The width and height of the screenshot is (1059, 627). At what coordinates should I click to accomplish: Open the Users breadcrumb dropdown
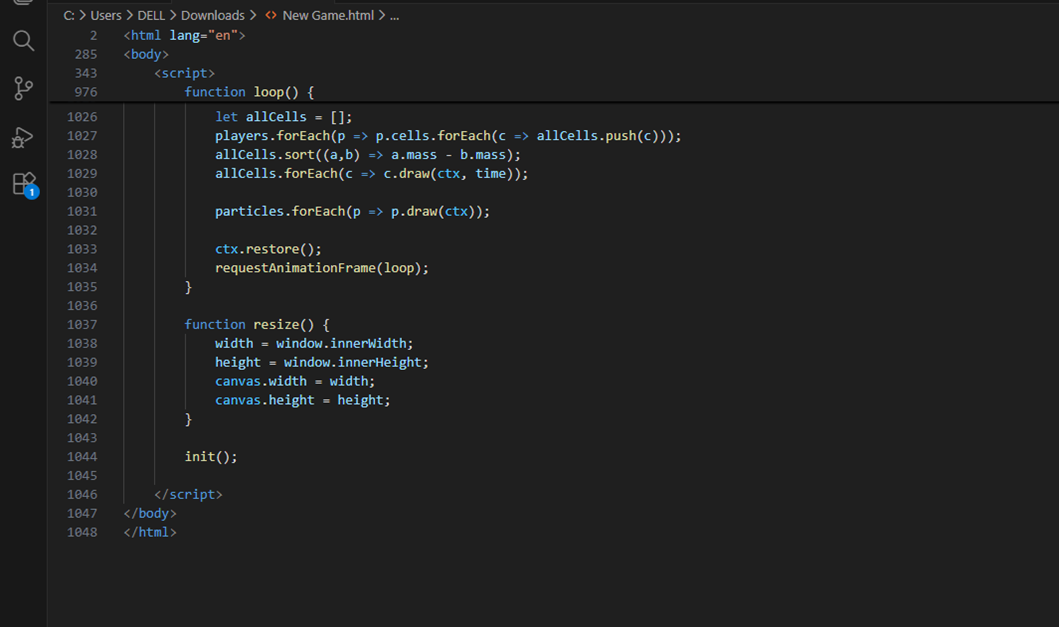(x=106, y=15)
